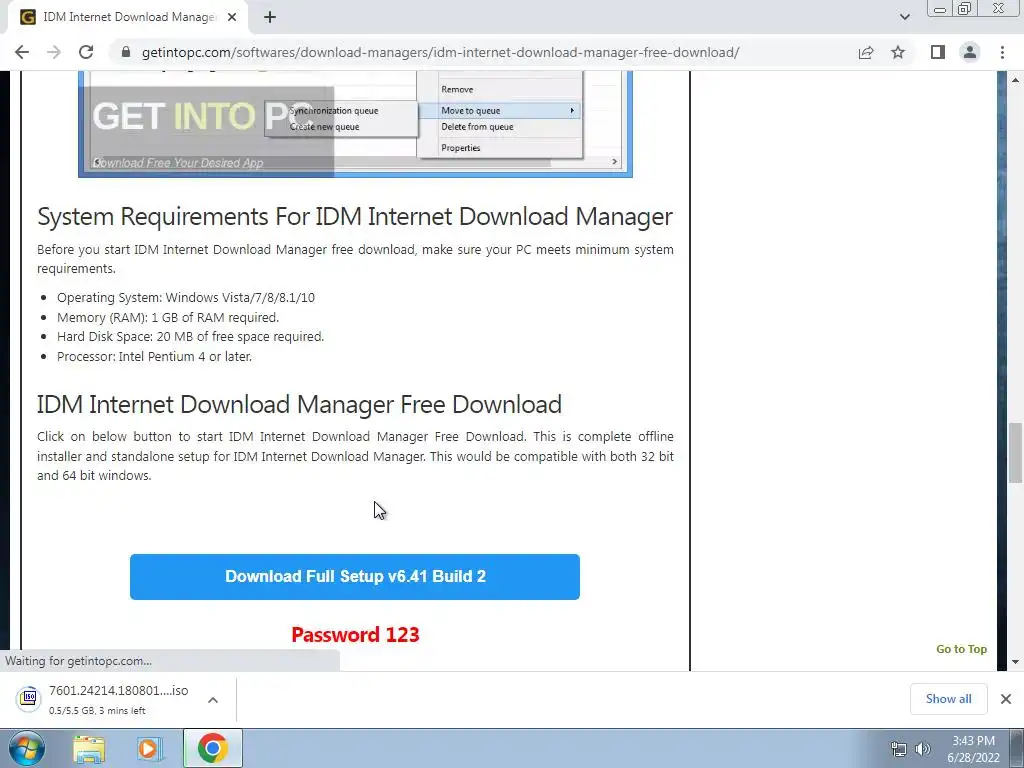Close the downloads bar
This screenshot has width=1024, height=768.
tap(1006, 699)
